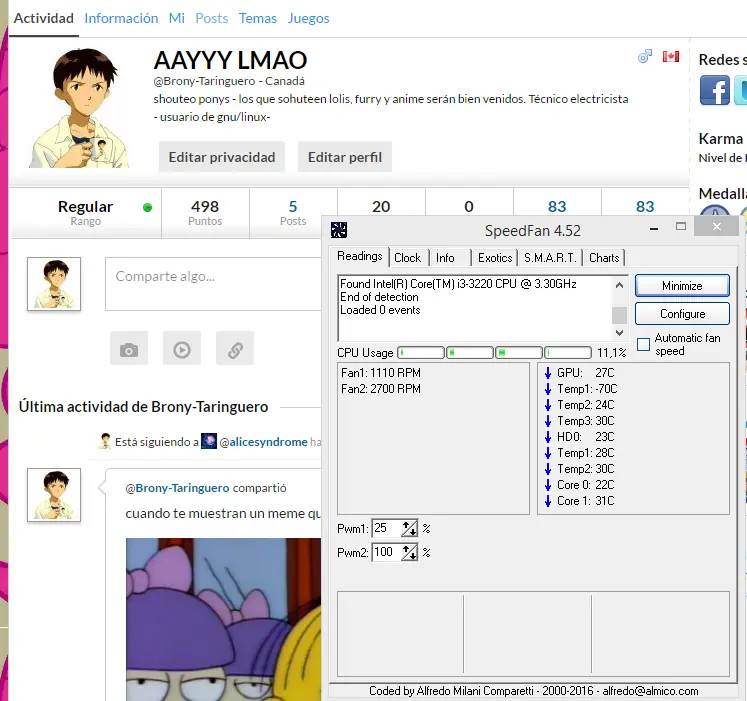
Task: Go to the Posts profile tab
Action: pyautogui.click(x=212, y=18)
